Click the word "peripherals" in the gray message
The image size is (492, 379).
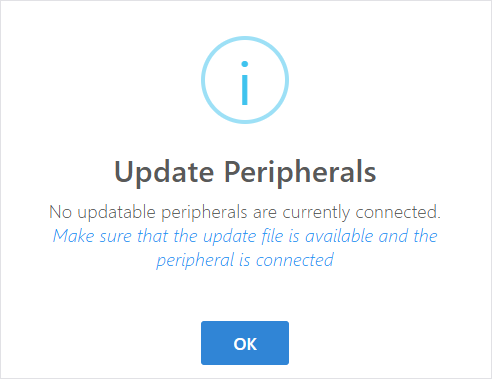(204, 213)
